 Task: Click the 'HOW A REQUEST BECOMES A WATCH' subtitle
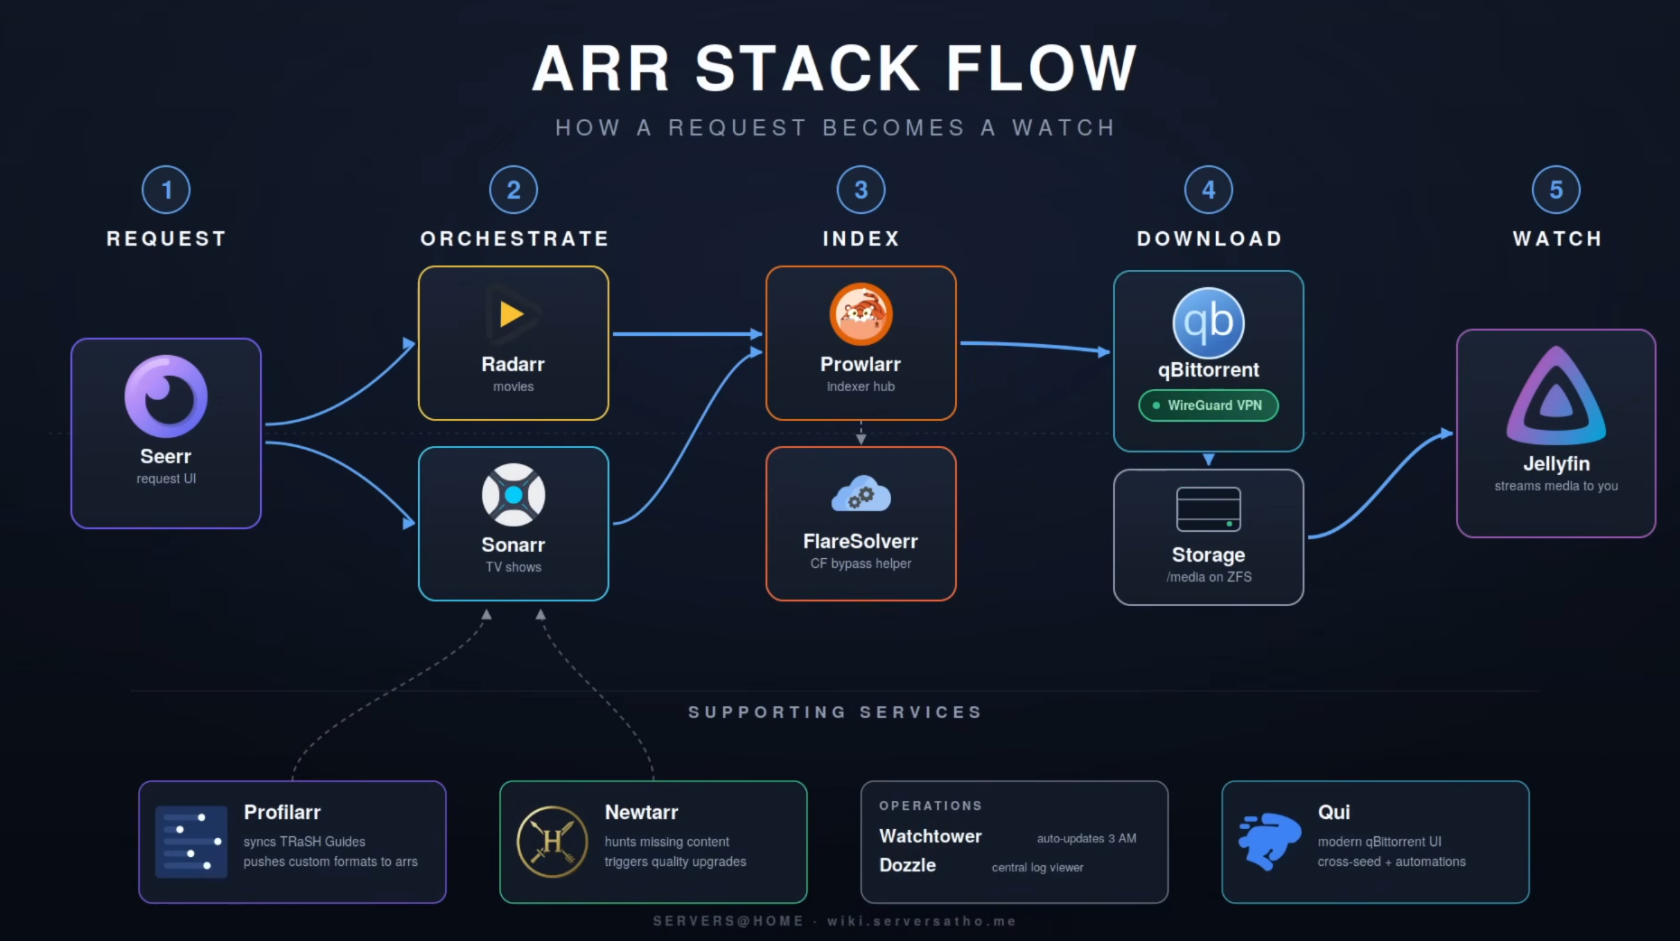pyautogui.click(x=835, y=128)
